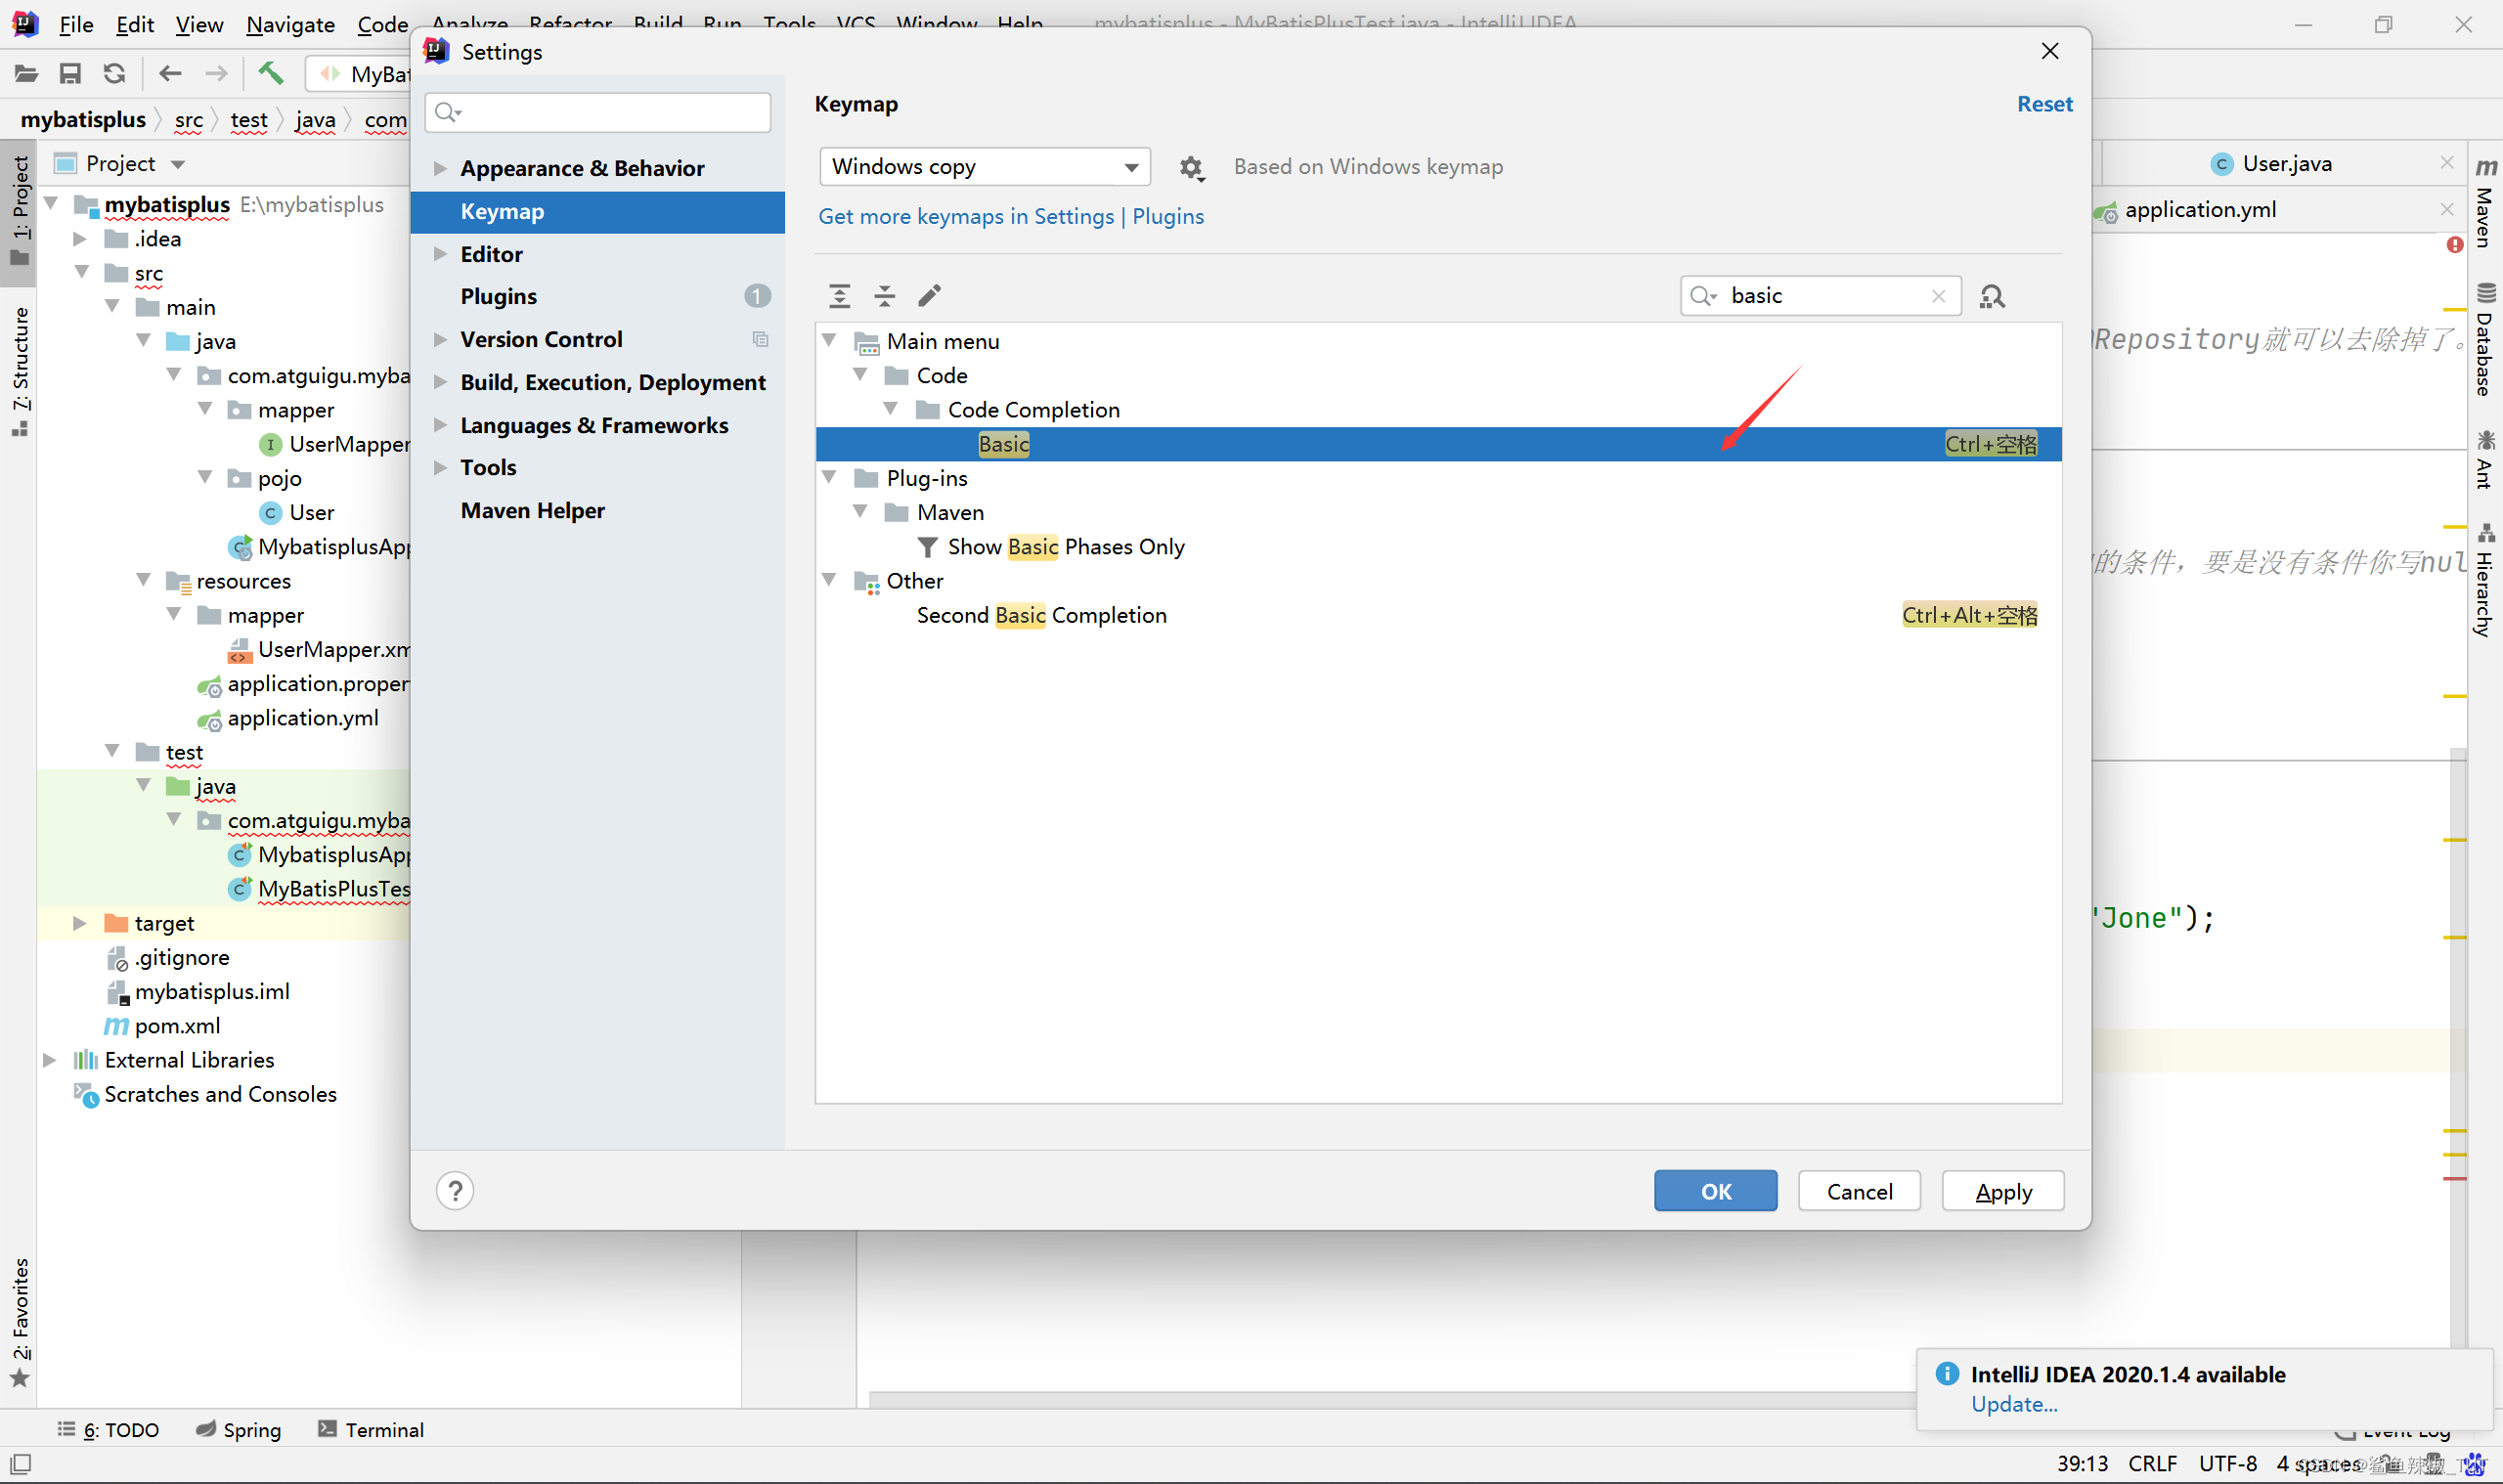Expand Appearance & Behavior settings section
The width and height of the screenshot is (2503, 1484).
click(439, 168)
